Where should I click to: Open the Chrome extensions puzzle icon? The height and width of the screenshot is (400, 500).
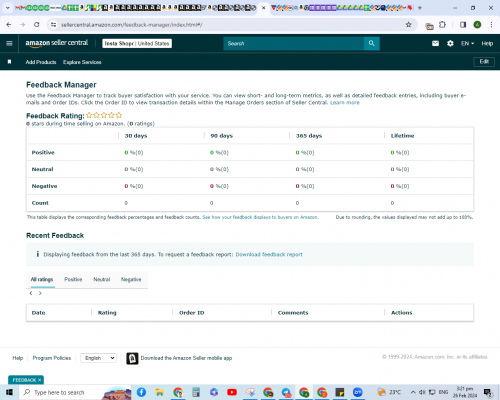(x=442, y=25)
